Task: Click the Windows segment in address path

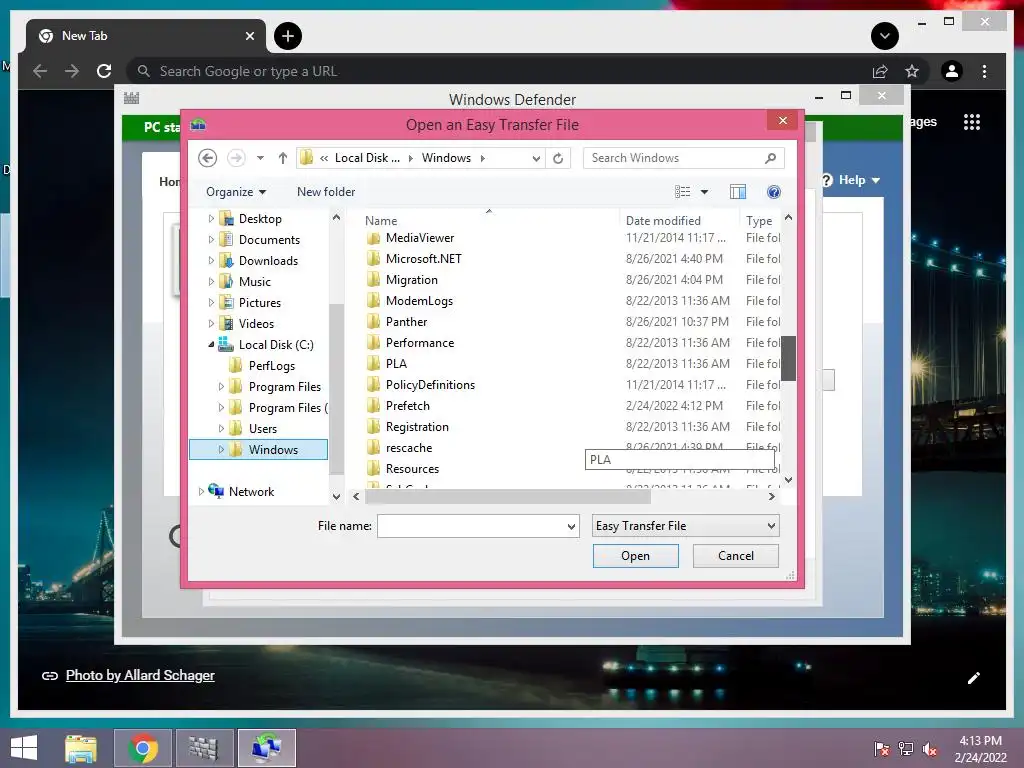Action: coord(446,158)
